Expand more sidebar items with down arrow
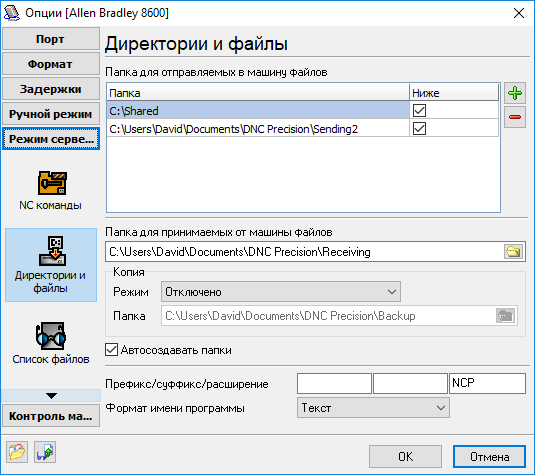Screen dimensions: 535x475 [x=51, y=396]
